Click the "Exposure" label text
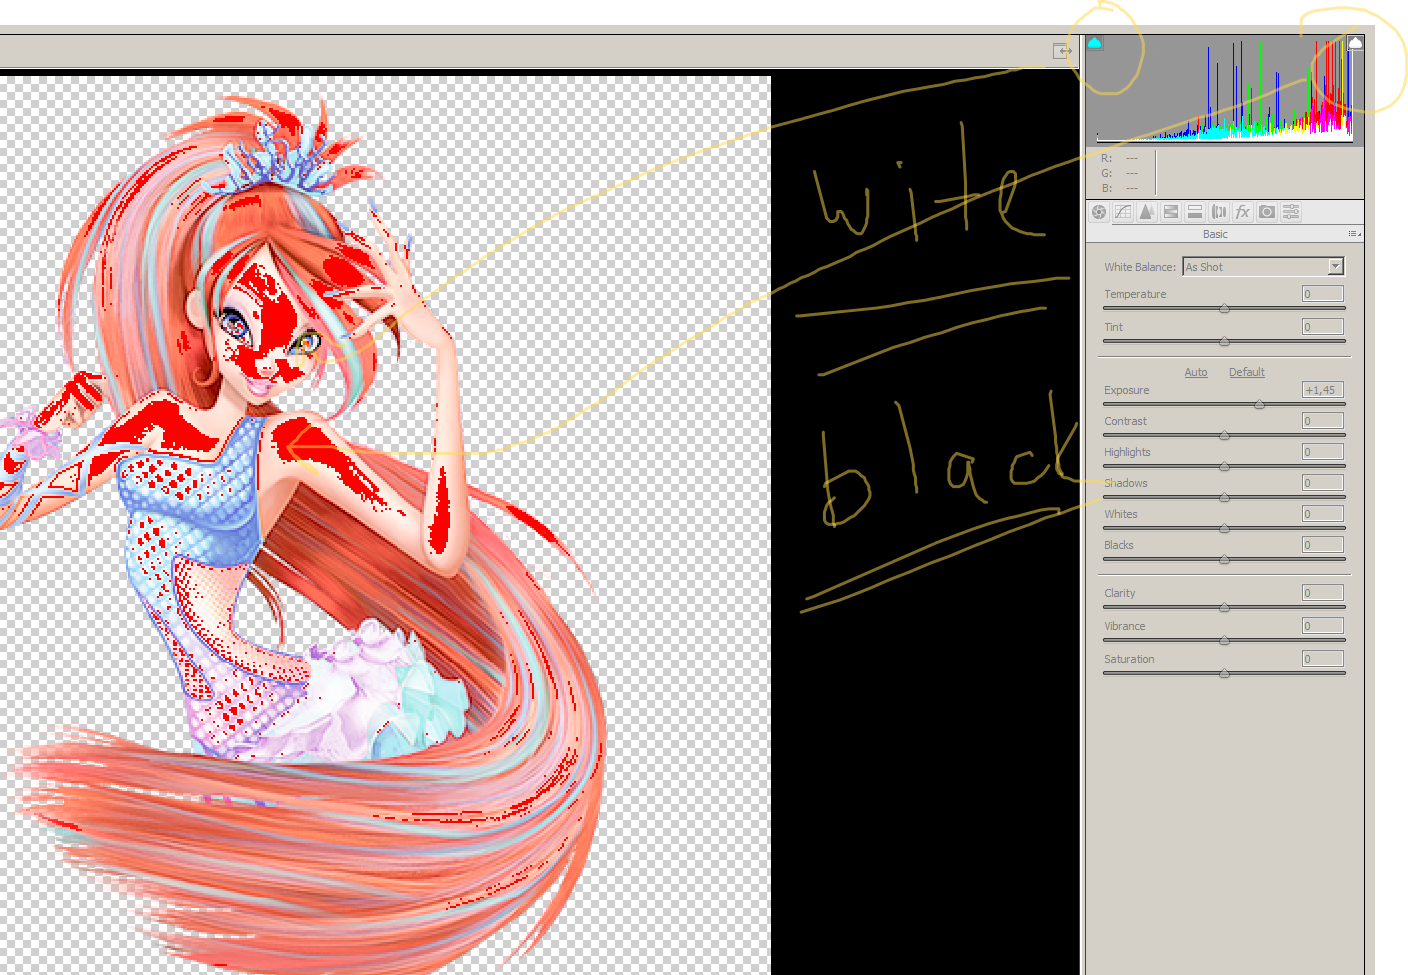The width and height of the screenshot is (1408, 975). [x=1127, y=390]
